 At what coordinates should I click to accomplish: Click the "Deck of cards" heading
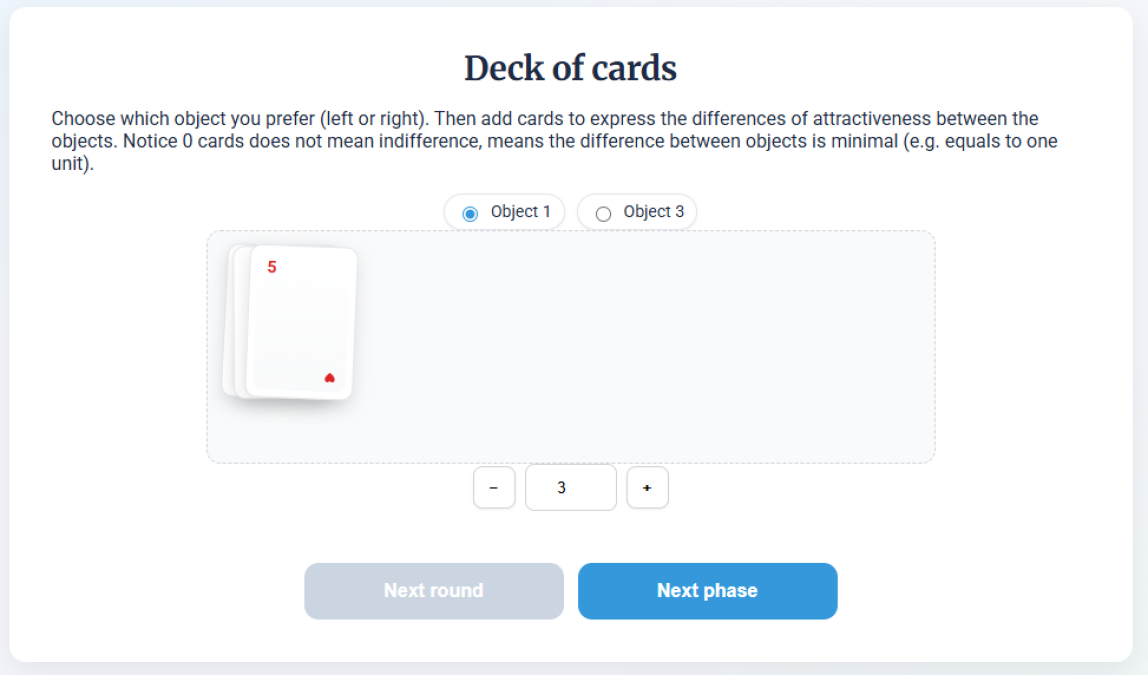click(x=570, y=68)
